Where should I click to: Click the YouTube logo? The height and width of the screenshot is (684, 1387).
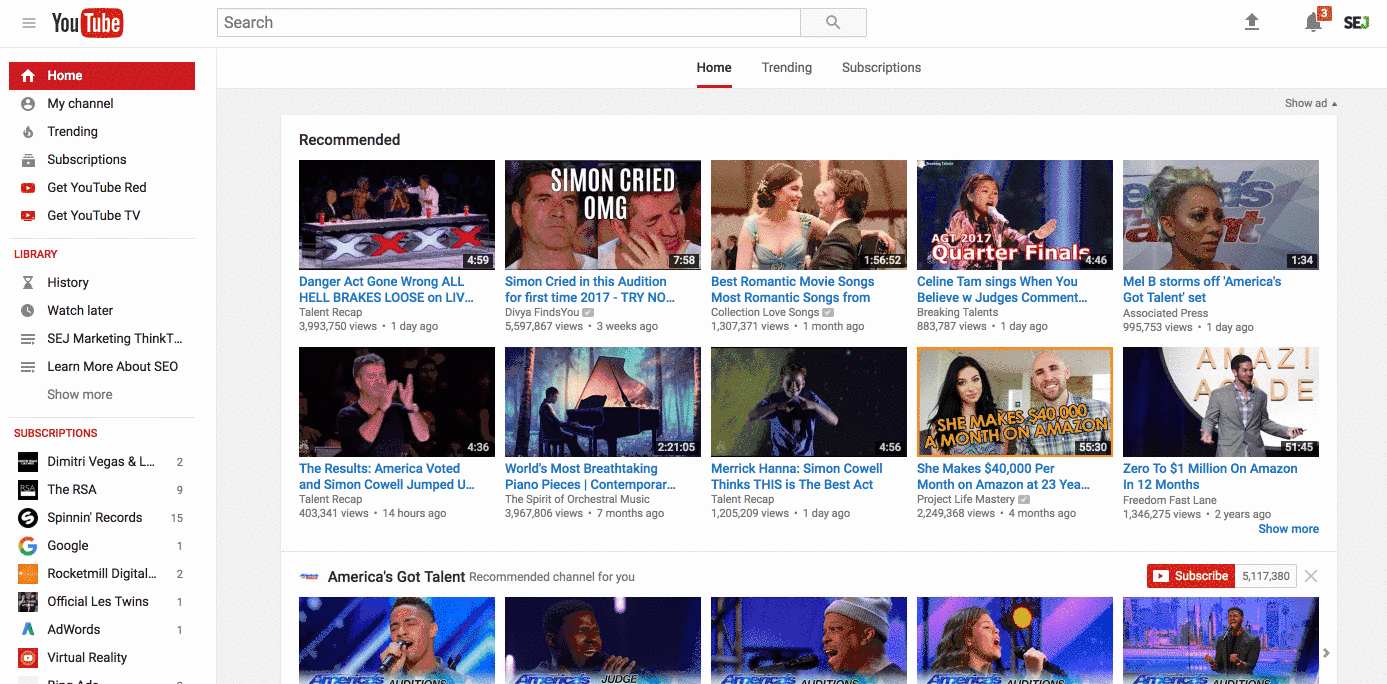pyautogui.click(x=87, y=22)
